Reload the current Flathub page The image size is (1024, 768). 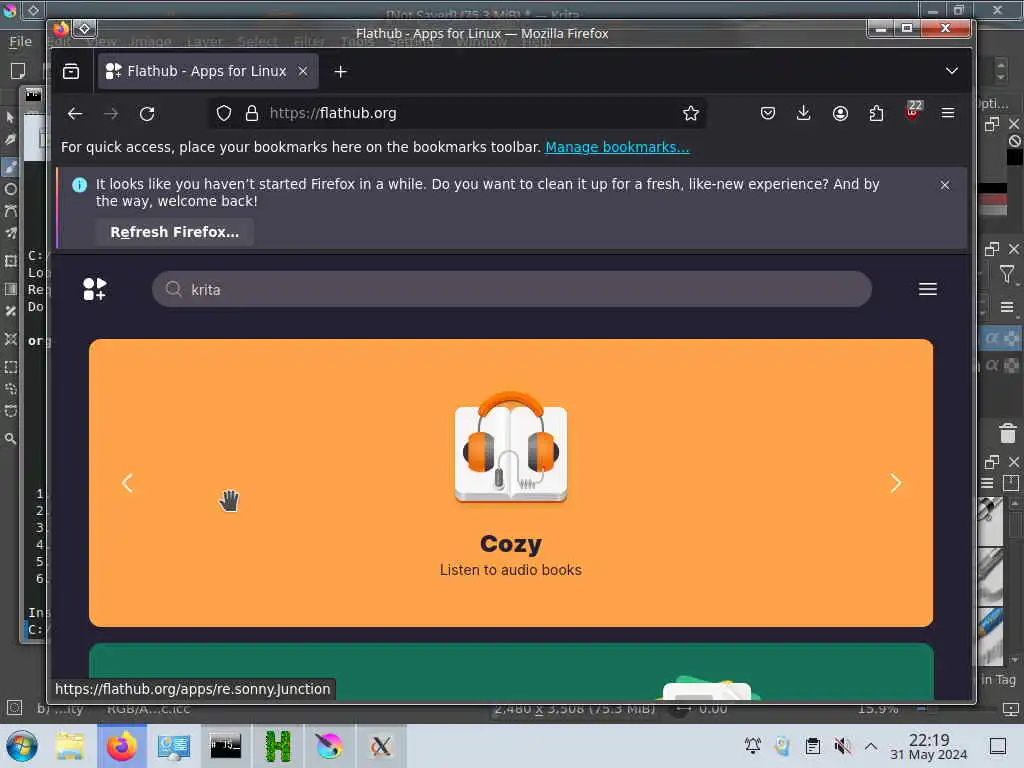coord(147,114)
